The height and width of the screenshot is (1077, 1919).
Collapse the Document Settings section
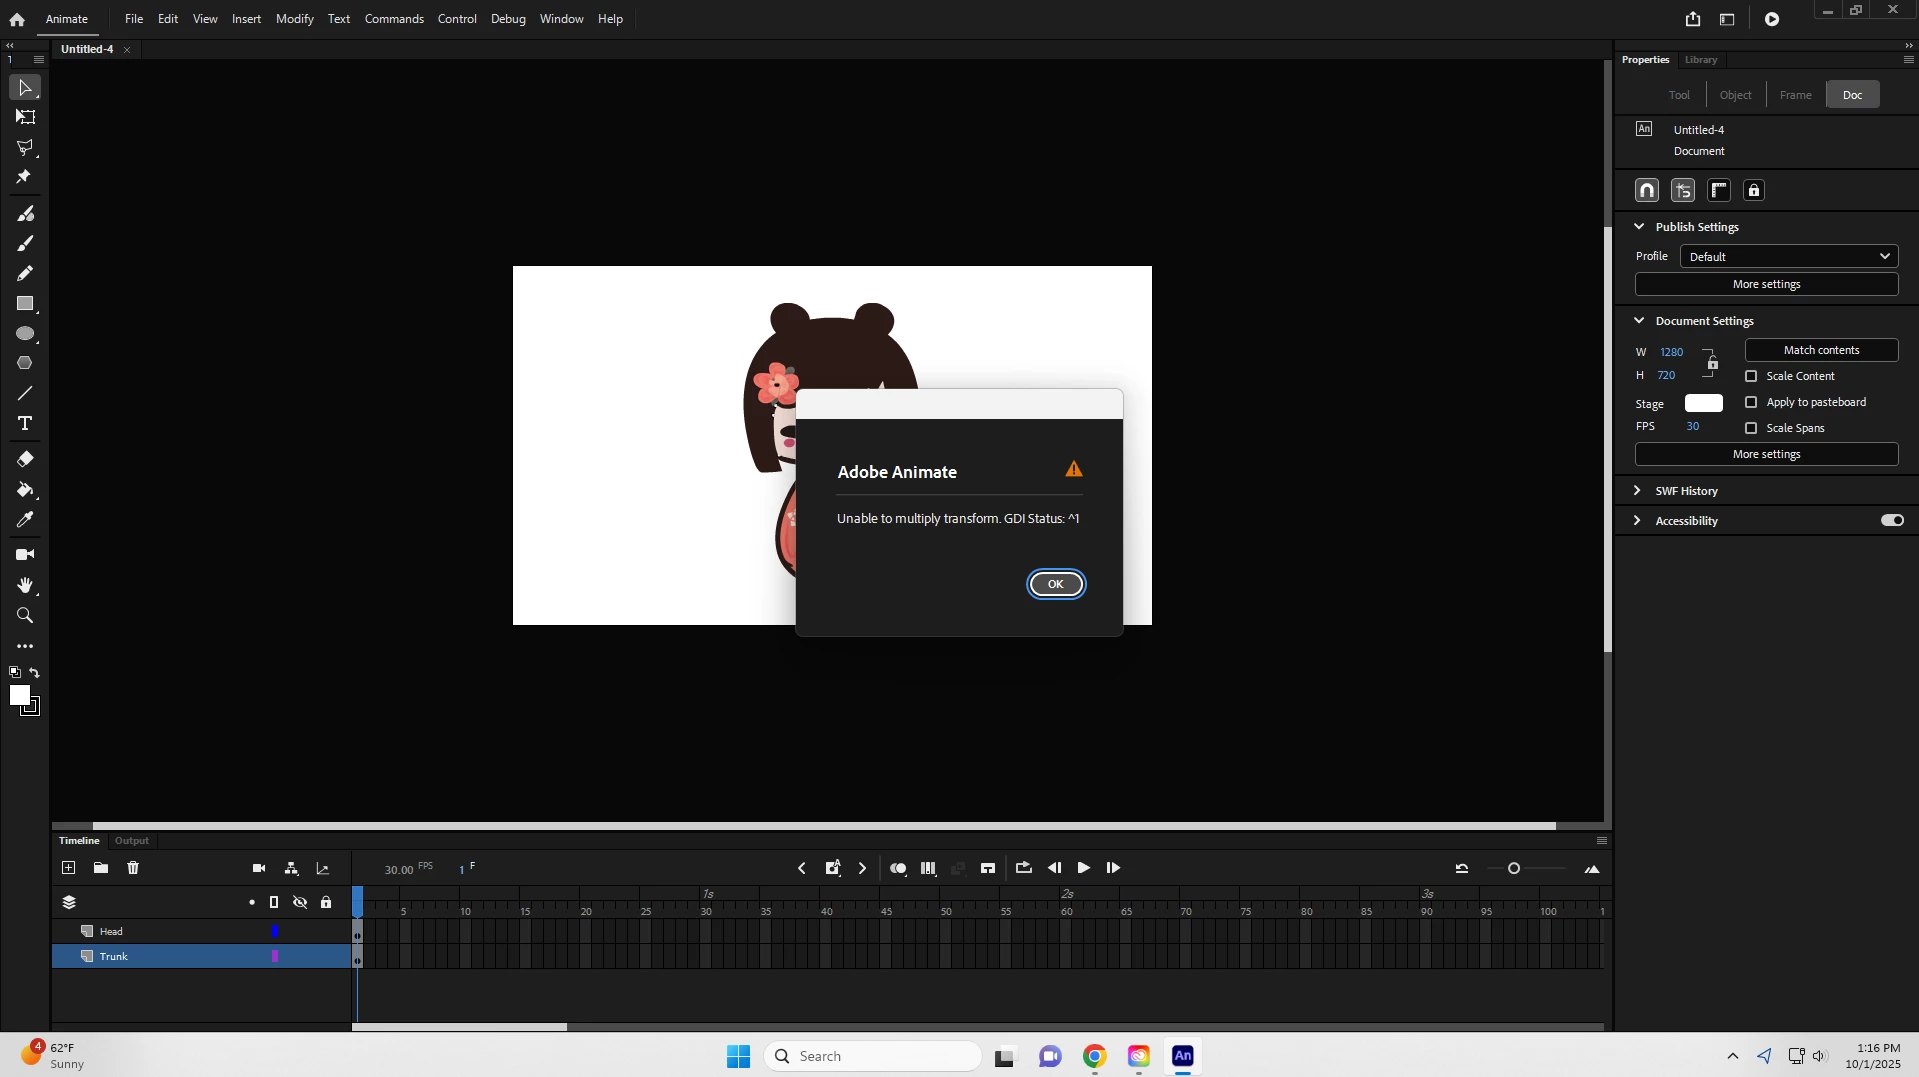(x=1639, y=321)
